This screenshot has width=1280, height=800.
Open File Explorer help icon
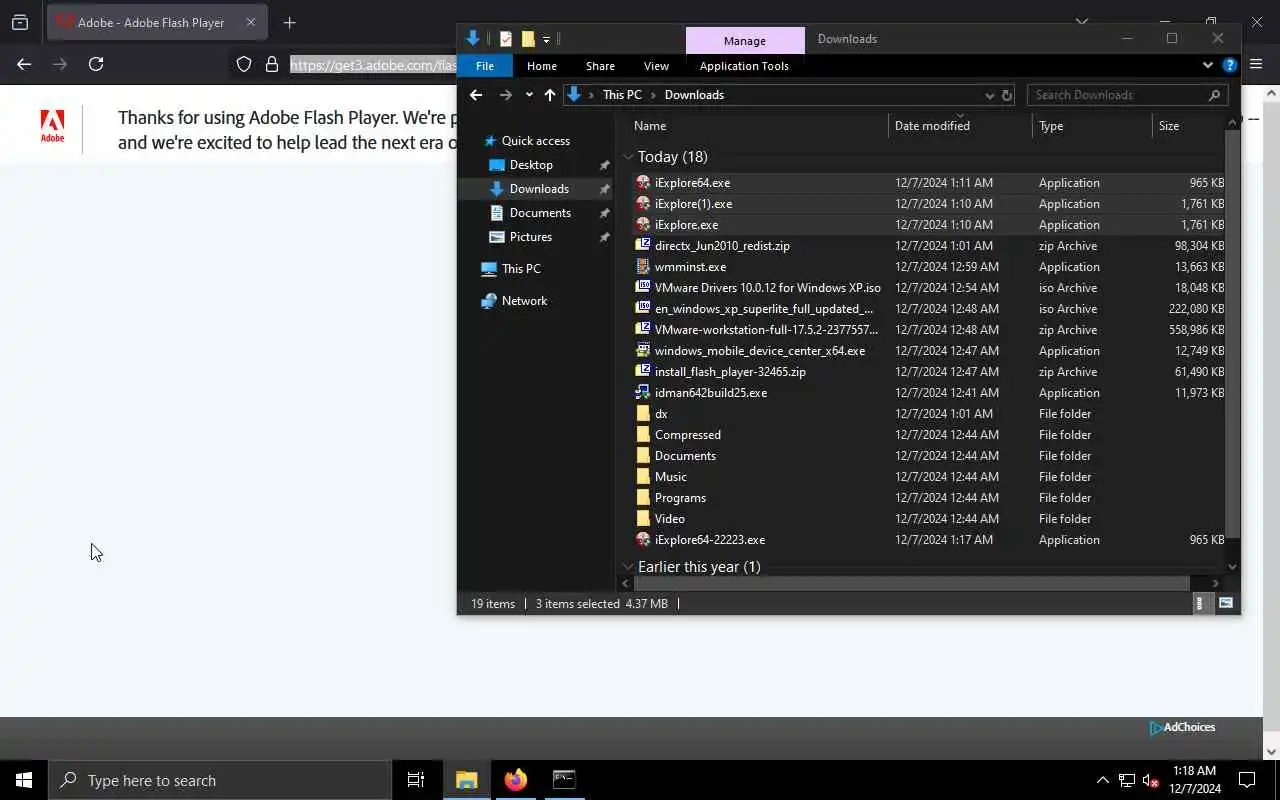click(x=1230, y=66)
